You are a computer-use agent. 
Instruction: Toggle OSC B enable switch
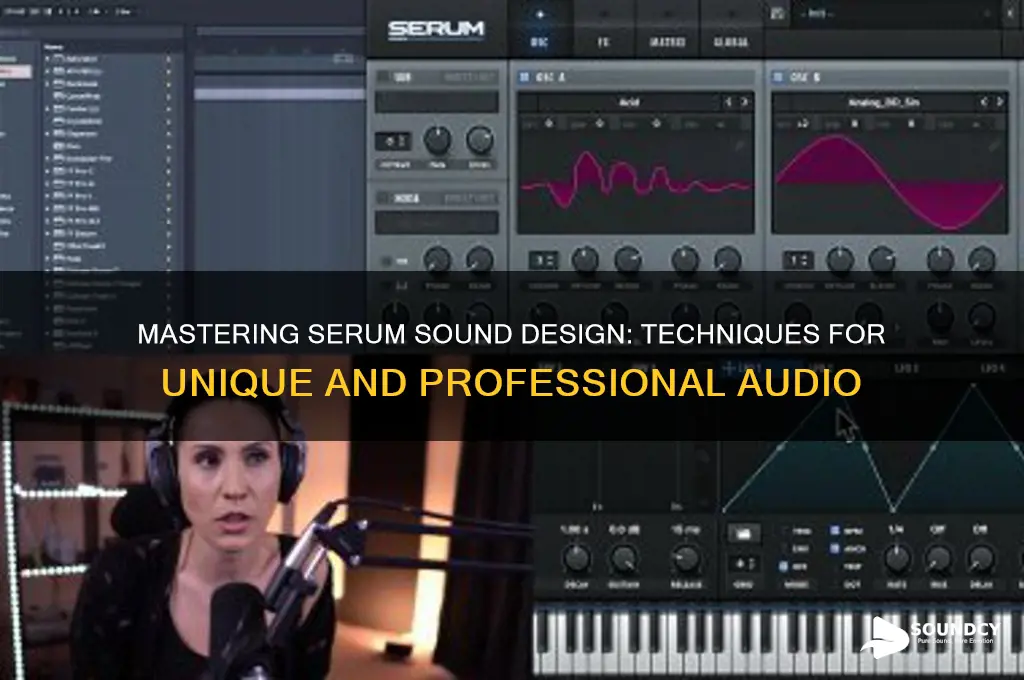tap(778, 77)
